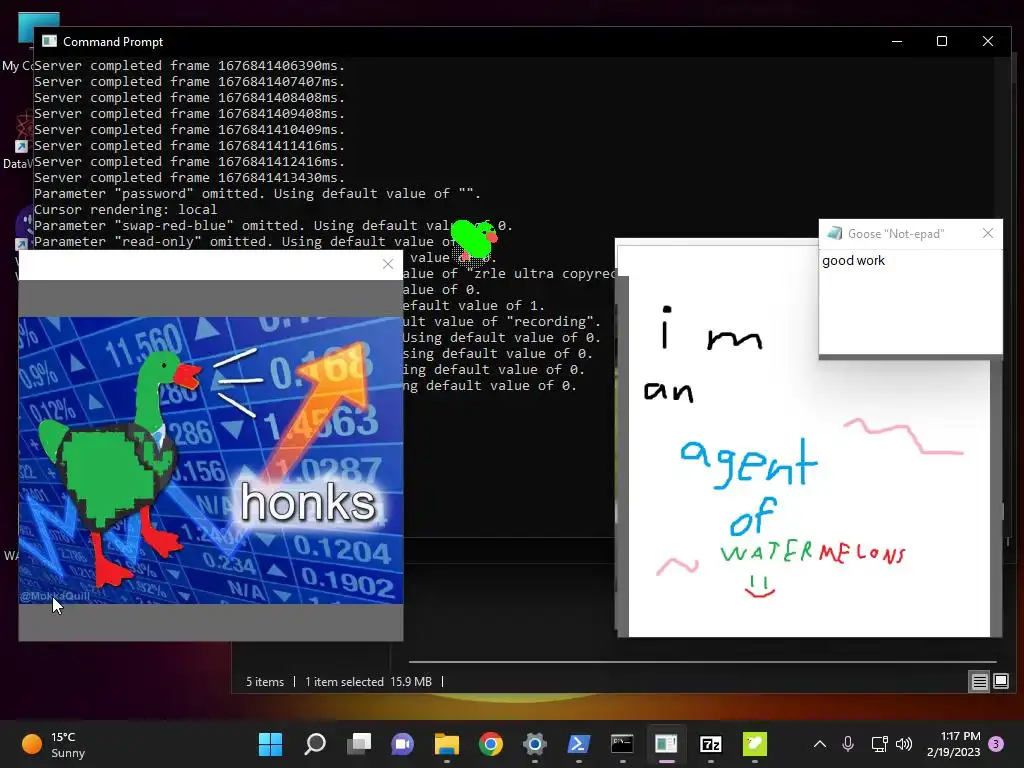Image resolution: width=1024 pixels, height=768 pixels.
Task: Open the volume control tray icon
Action: pos(904,744)
